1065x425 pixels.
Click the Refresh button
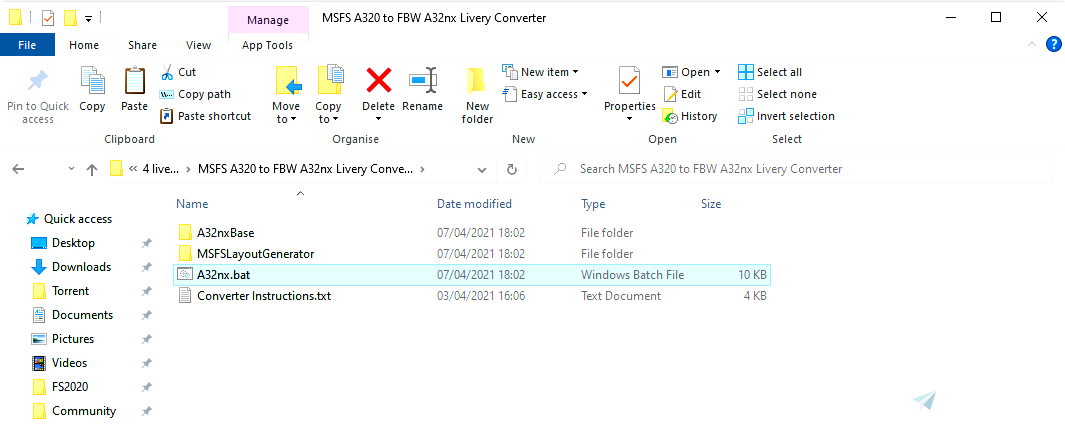pos(512,170)
